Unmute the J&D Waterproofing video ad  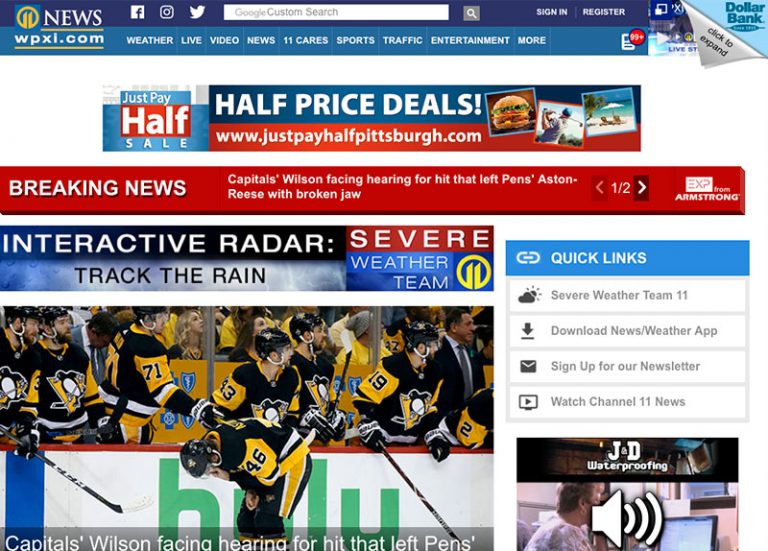tap(624, 520)
